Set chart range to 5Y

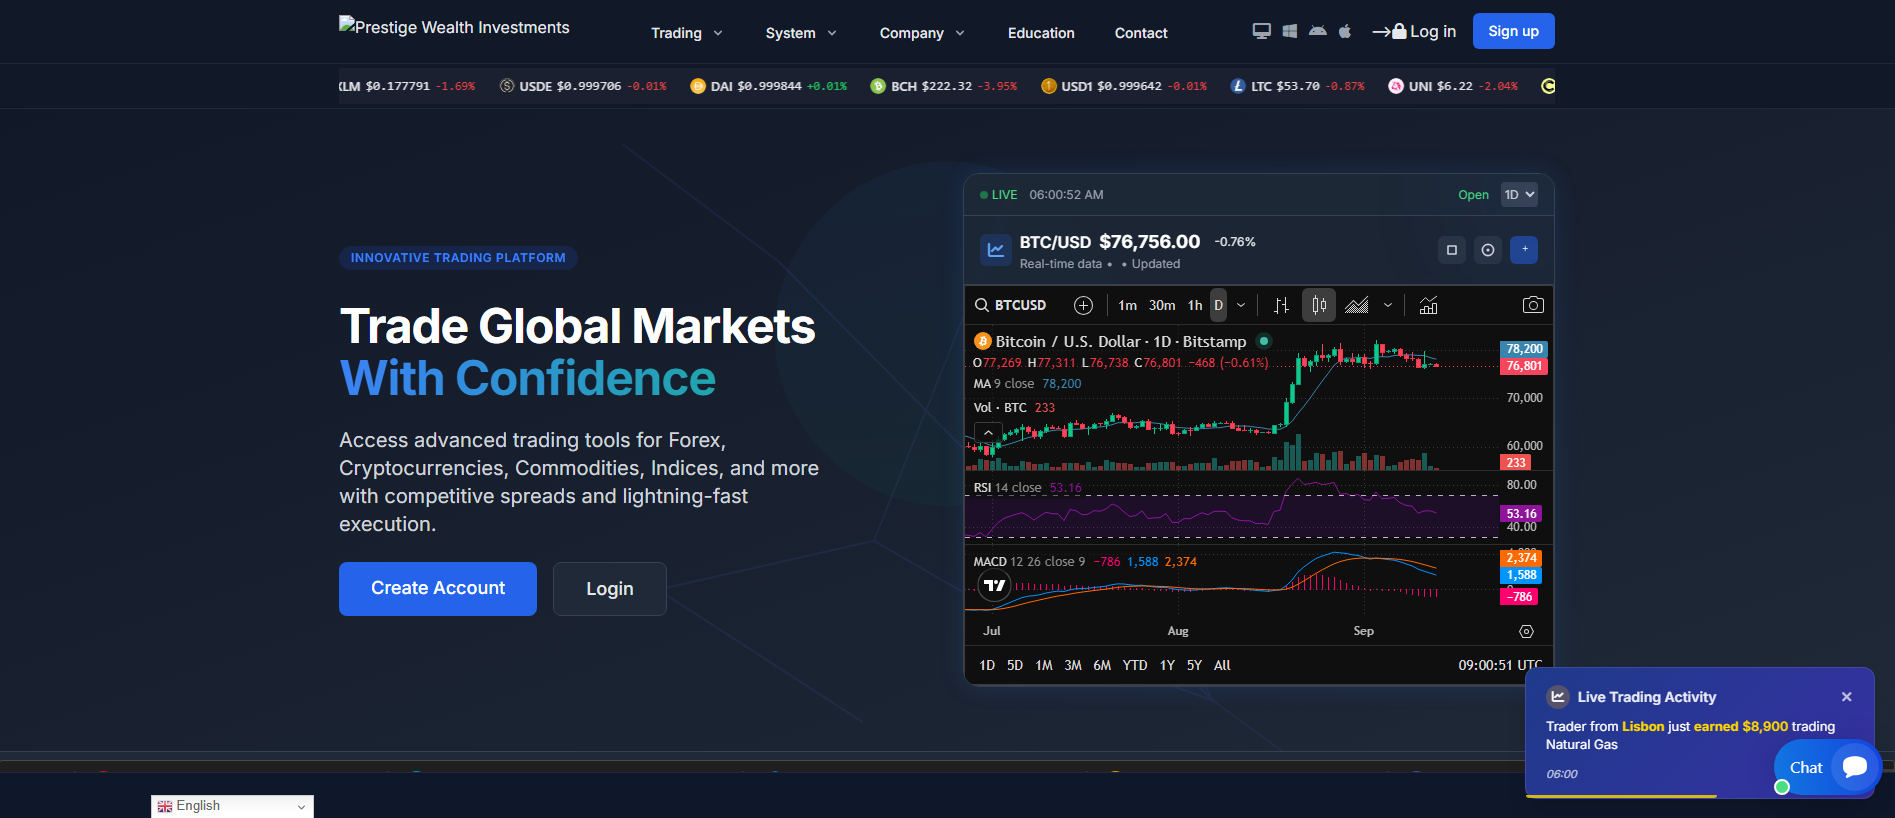coord(1194,665)
